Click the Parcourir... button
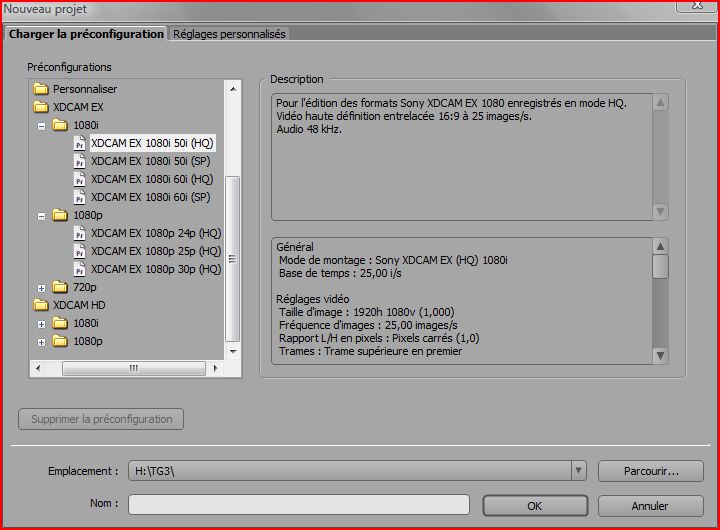This screenshot has width=720, height=530. coord(651,471)
